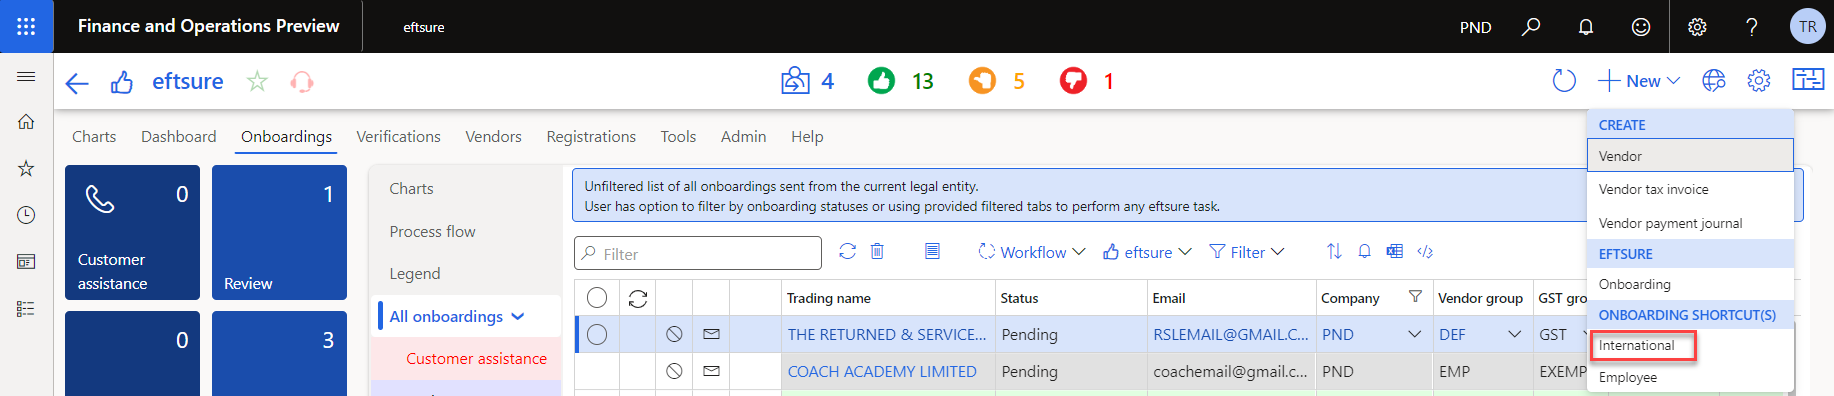
Task: Expand the Filter dropdown in grid toolbar
Action: pos(1246,252)
